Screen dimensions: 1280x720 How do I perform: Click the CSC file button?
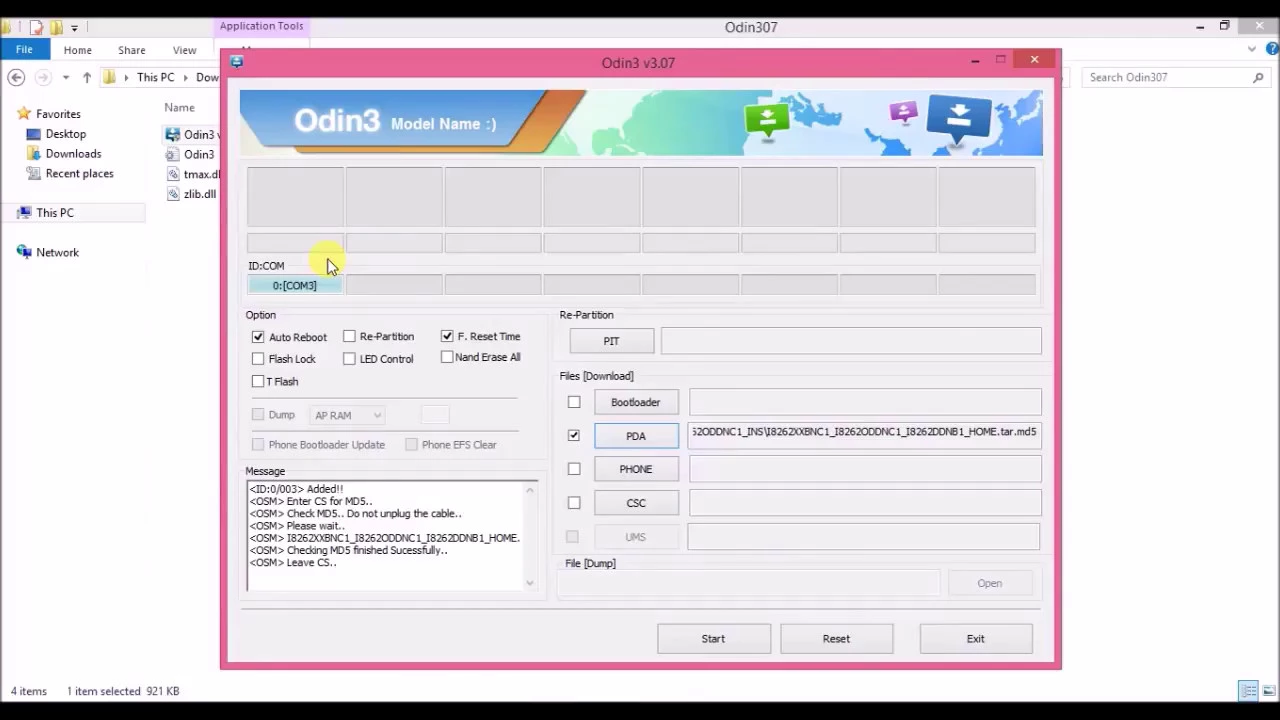click(636, 503)
